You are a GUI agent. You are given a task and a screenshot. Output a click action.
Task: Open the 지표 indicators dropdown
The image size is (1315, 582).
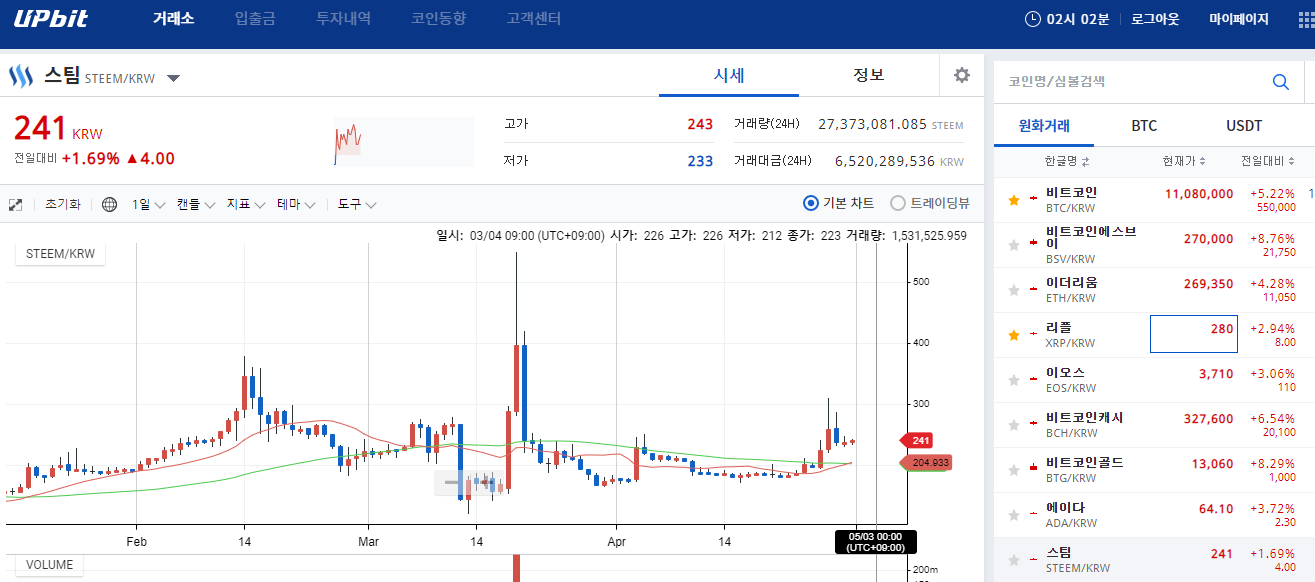click(245, 204)
